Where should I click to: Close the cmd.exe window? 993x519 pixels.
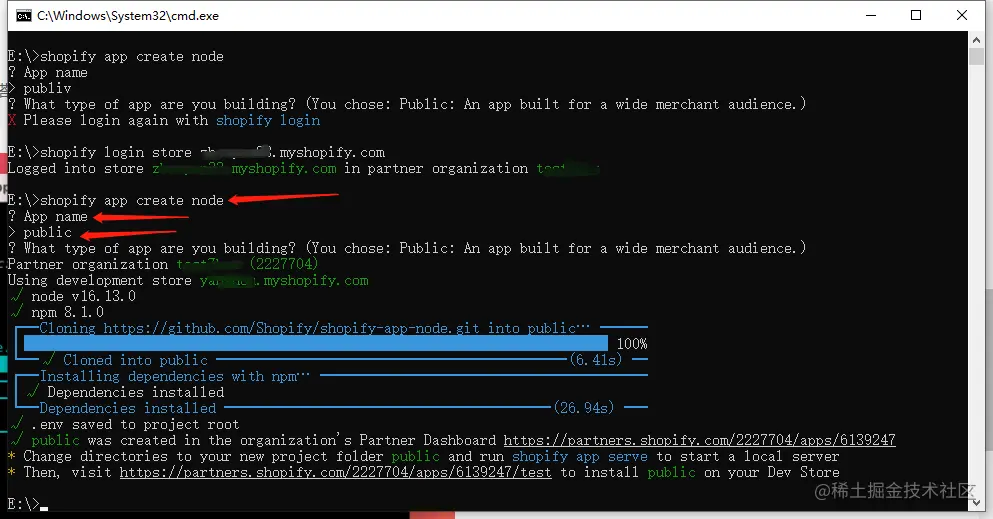pyautogui.click(x=961, y=15)
